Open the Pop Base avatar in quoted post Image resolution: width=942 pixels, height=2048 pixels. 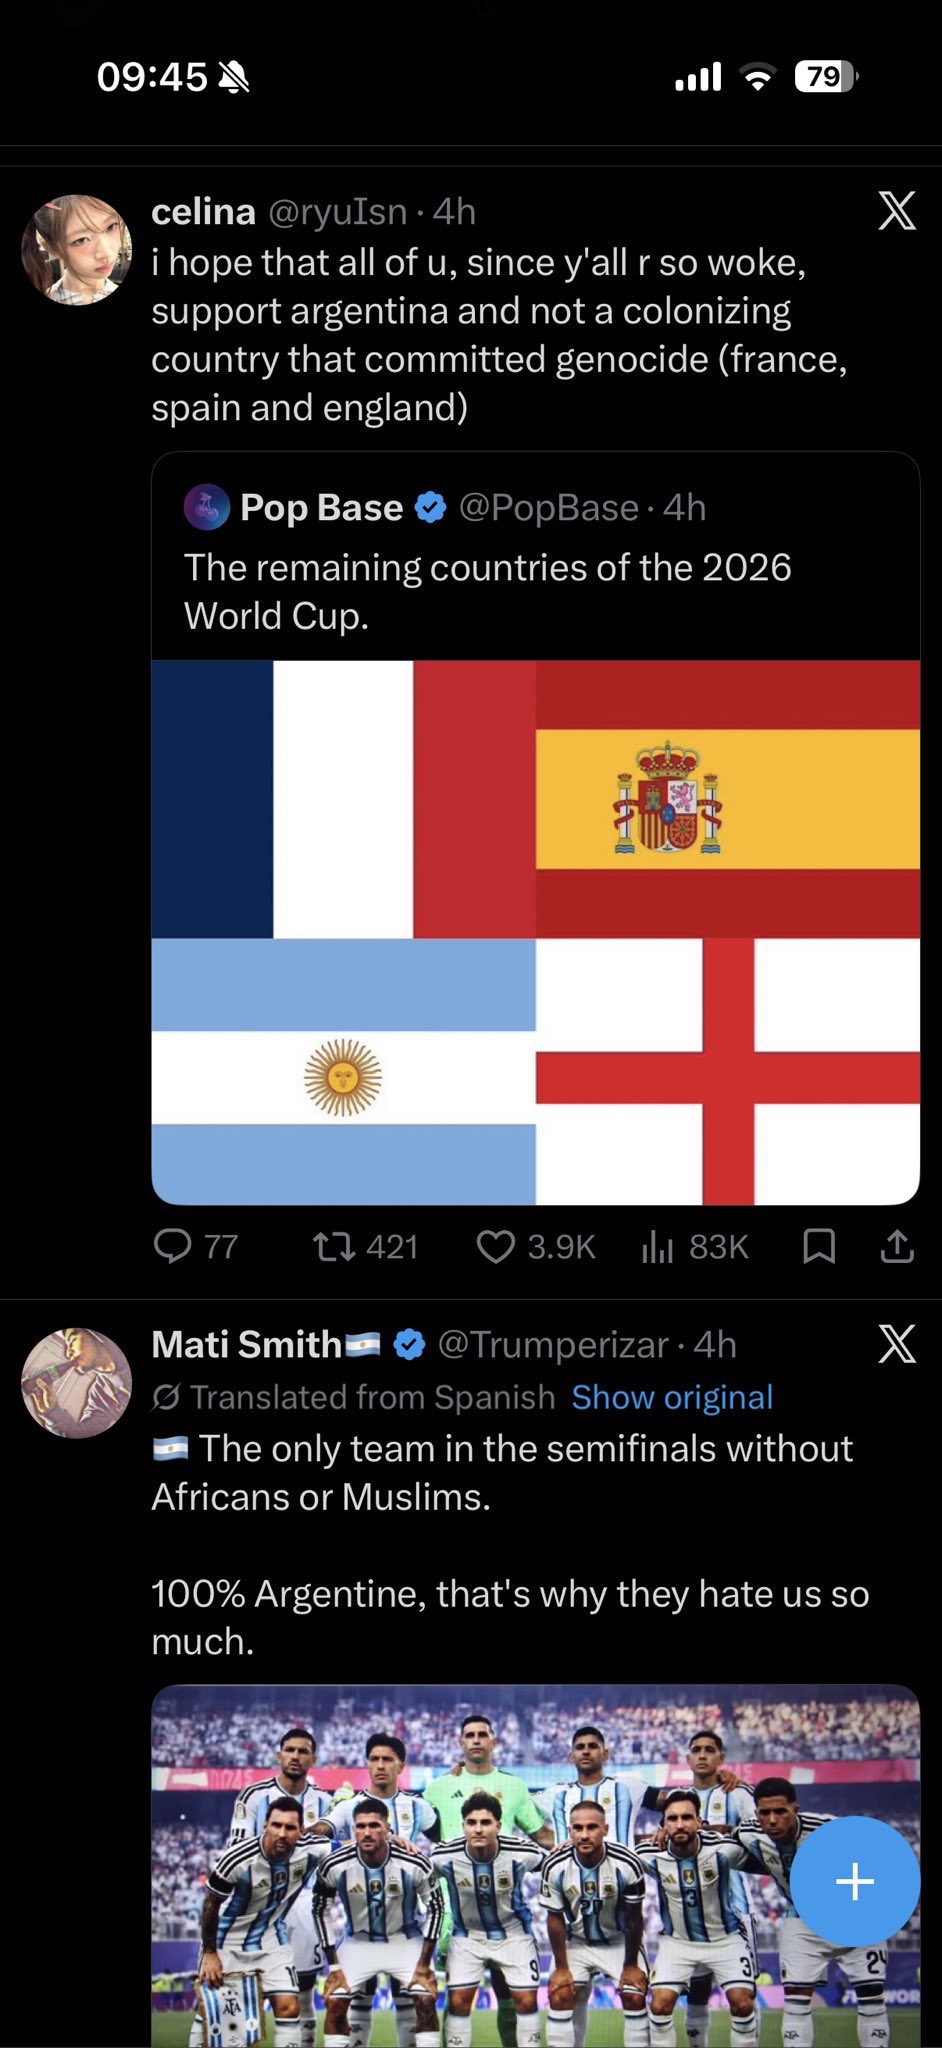[x=207, y=507]
